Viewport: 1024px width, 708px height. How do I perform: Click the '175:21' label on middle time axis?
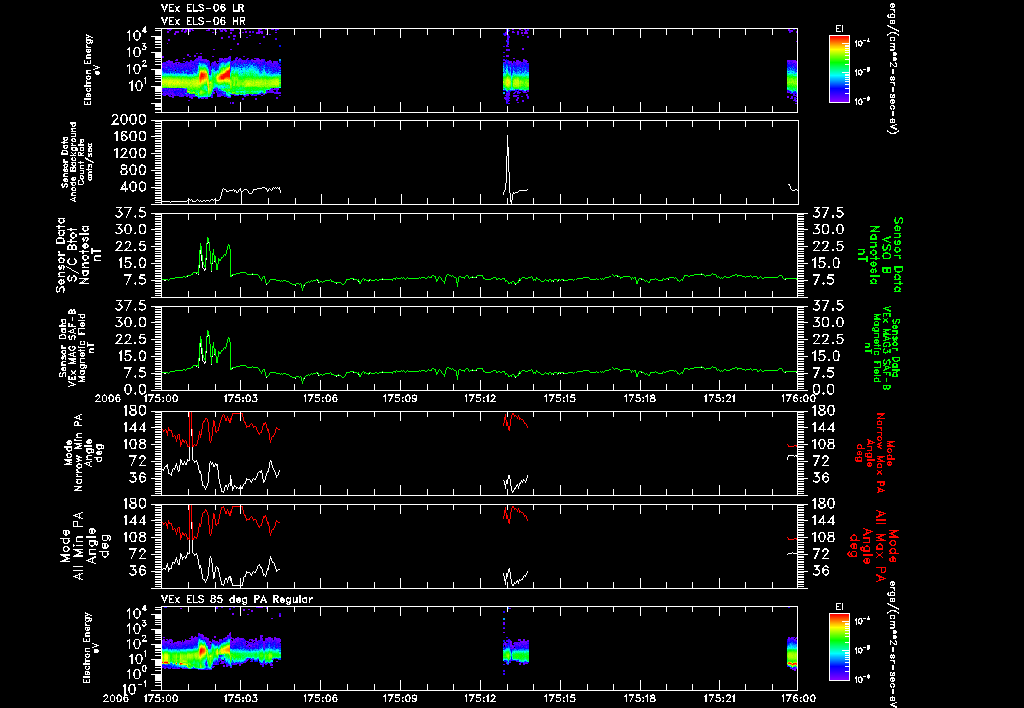tap(719, 397)
